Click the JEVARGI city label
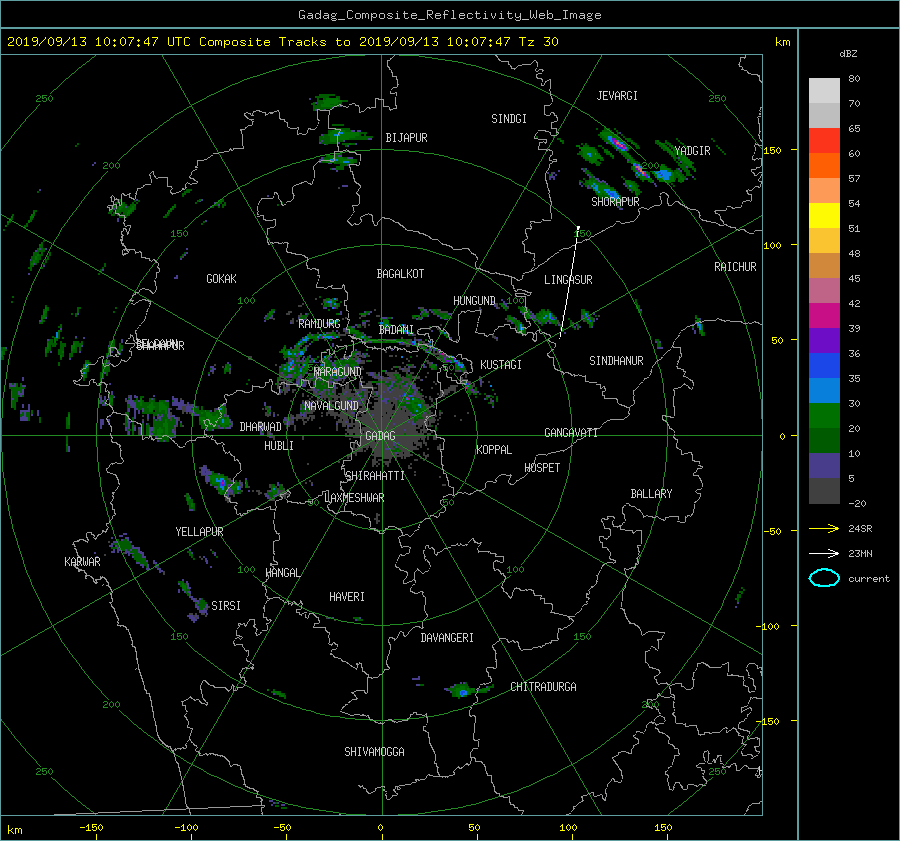Image resolution: width=900 pixels, height=841 pixels. tap(617, 96)
